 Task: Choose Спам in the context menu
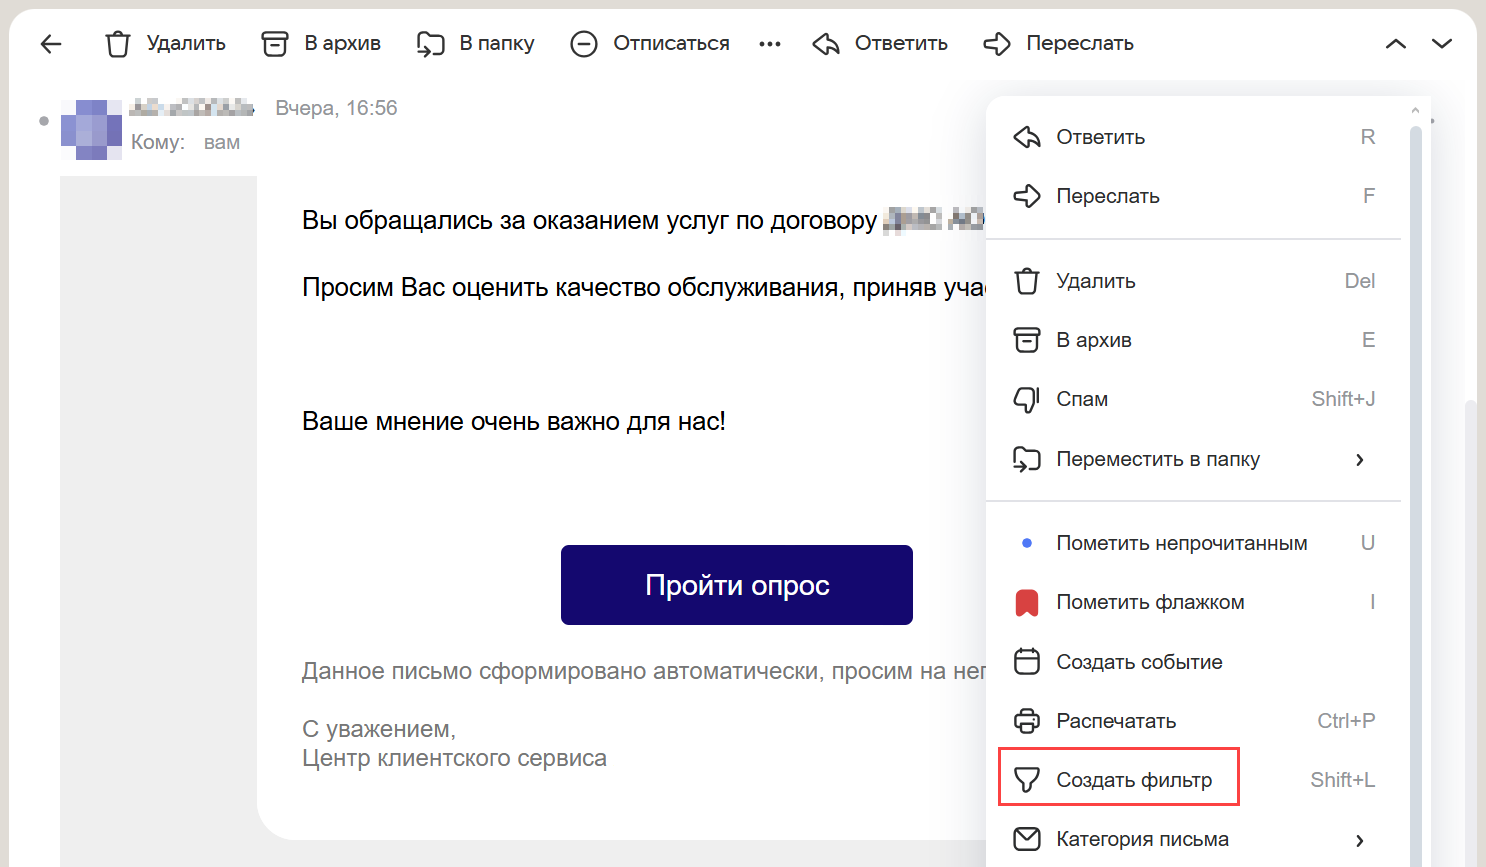pos(1082,399)
